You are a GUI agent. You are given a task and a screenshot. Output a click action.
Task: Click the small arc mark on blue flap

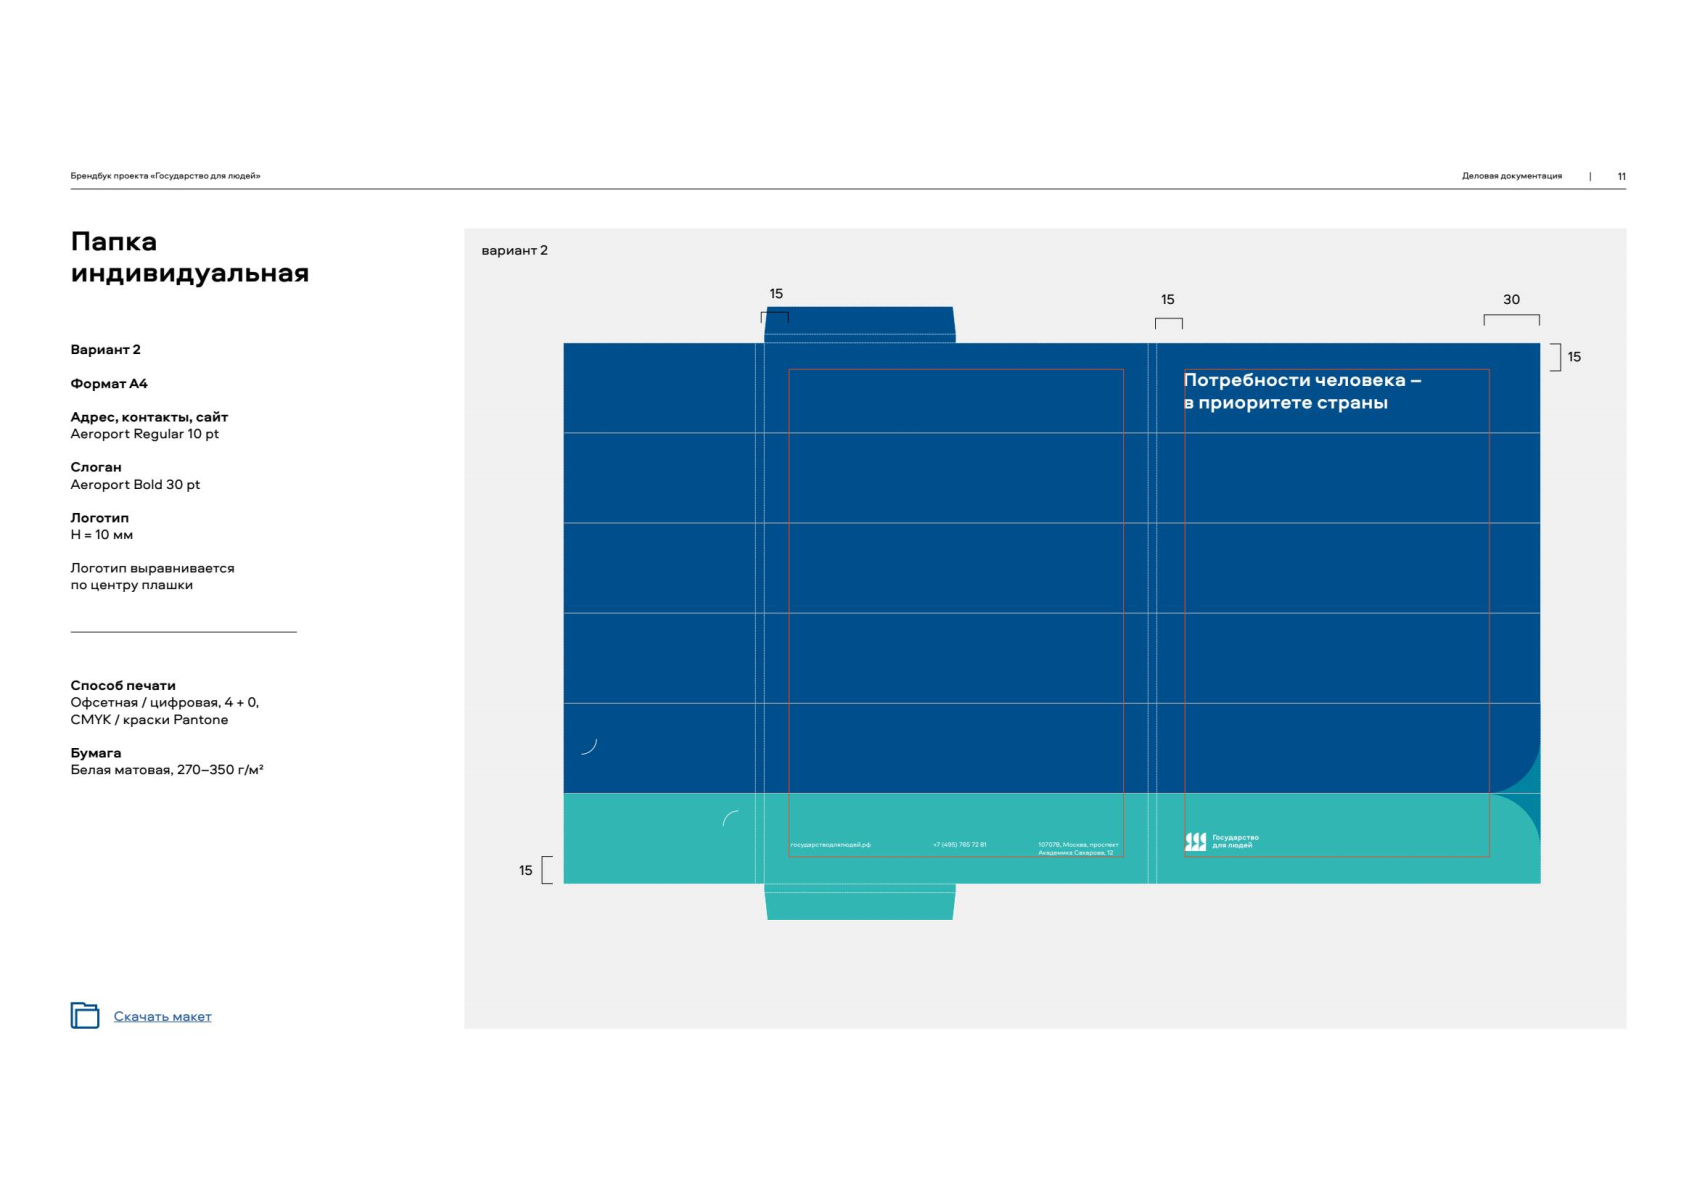click(x=589, y=746)
